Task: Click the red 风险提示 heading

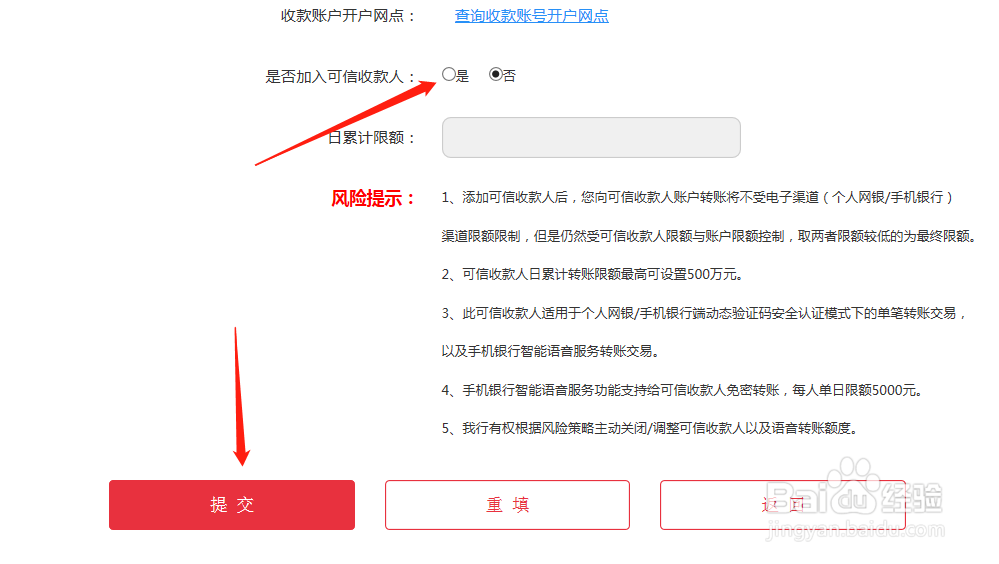Action: pos(373,198)
